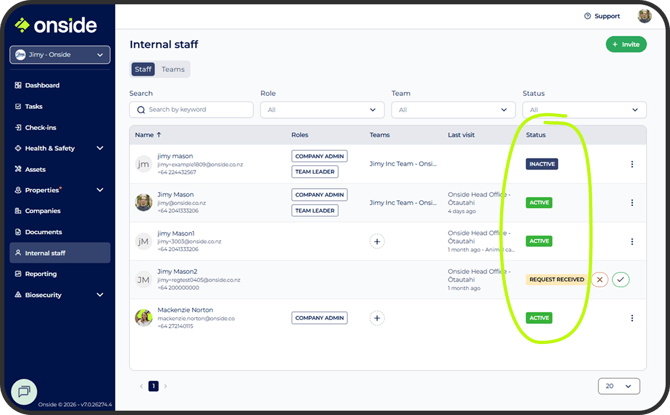Image resolution: width=670 pixels, height=415 pixels.
Task: Reject Jimy Mason2 request with X icon
Action: 599,280
